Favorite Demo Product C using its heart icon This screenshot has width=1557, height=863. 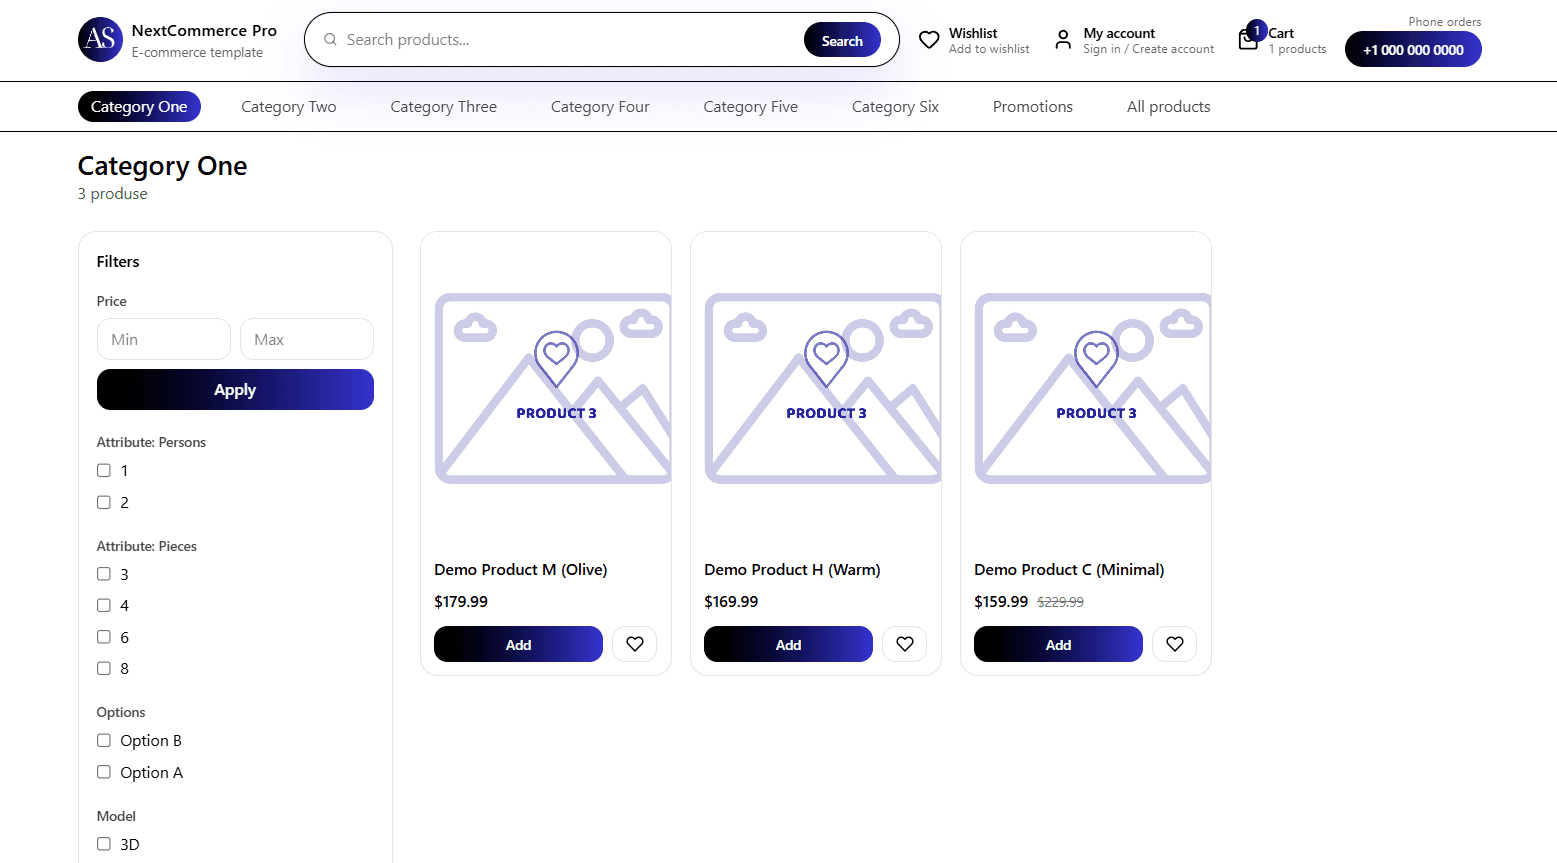pos(1174,644)
